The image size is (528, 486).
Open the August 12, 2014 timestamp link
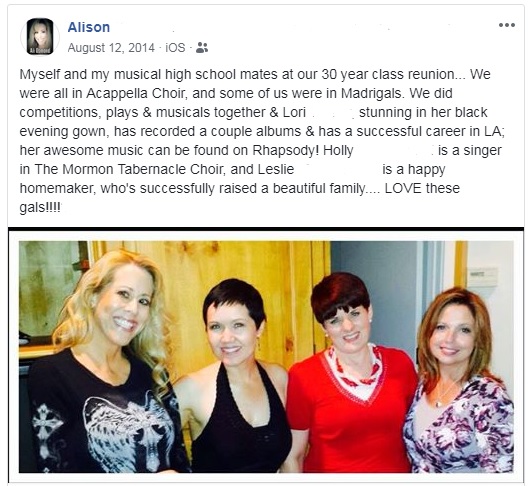click(111, 47)
